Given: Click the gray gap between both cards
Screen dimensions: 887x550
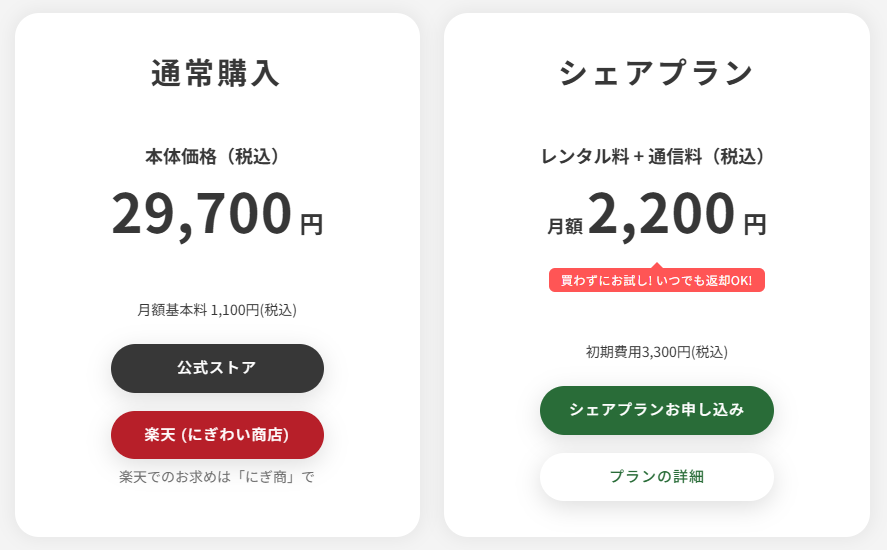Looking at the screenshot, I should click(x=432, y=275).
